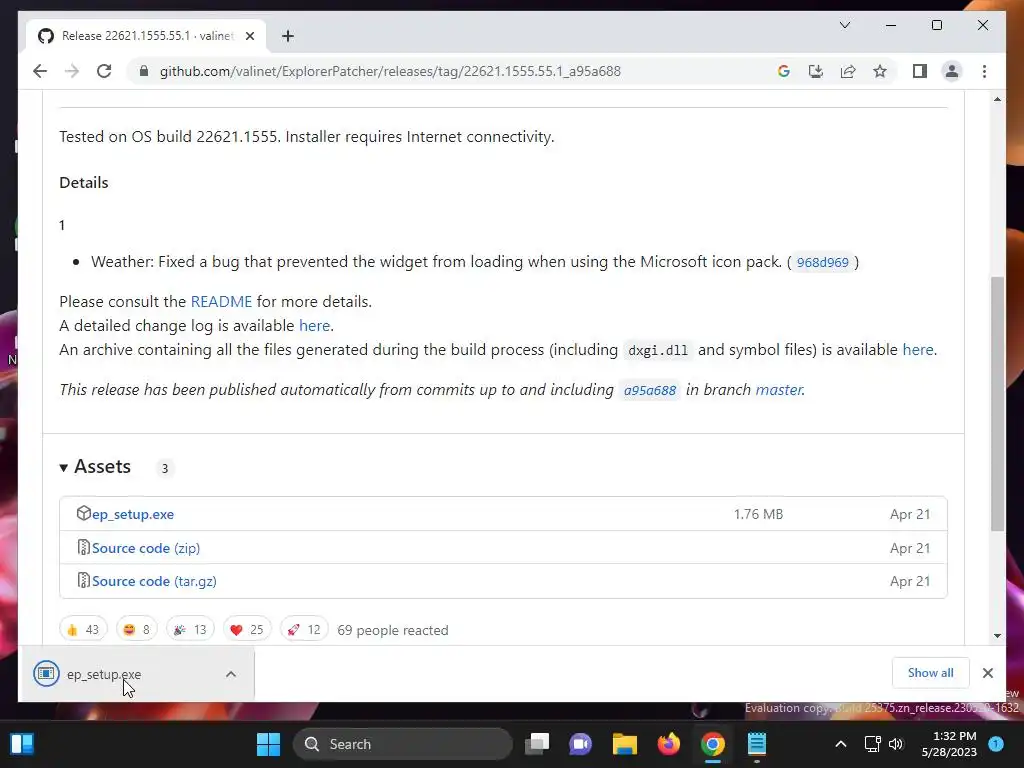The width and height of the screenshot is (1024, 768).
Task: Collapse the Assets section triangle
Action: pos(63,468)
